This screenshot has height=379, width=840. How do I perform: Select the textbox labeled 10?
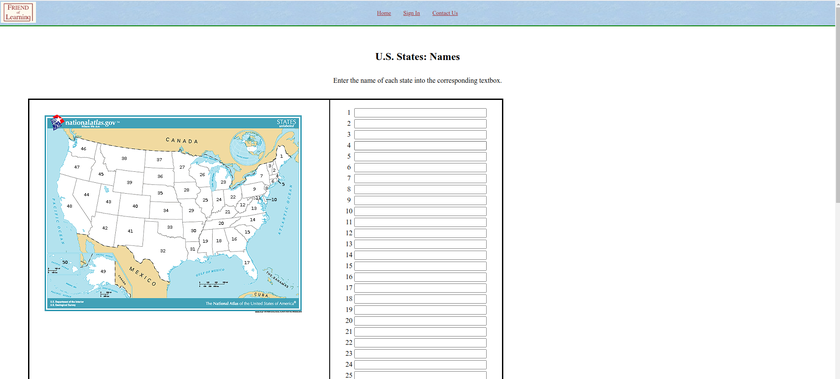pyautogui.click(x=420, y=211)
